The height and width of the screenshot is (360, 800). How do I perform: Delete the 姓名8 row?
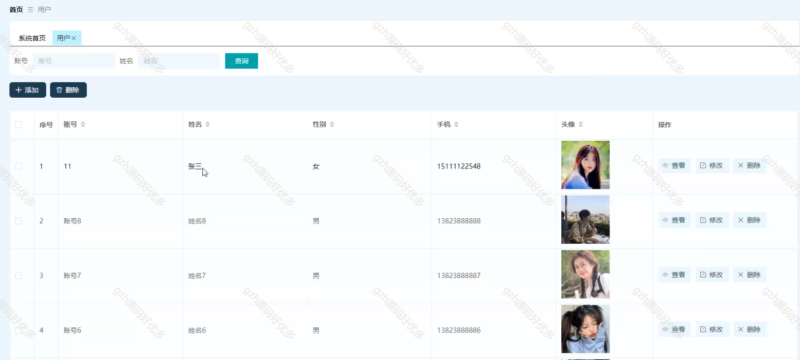click(749, 220)
